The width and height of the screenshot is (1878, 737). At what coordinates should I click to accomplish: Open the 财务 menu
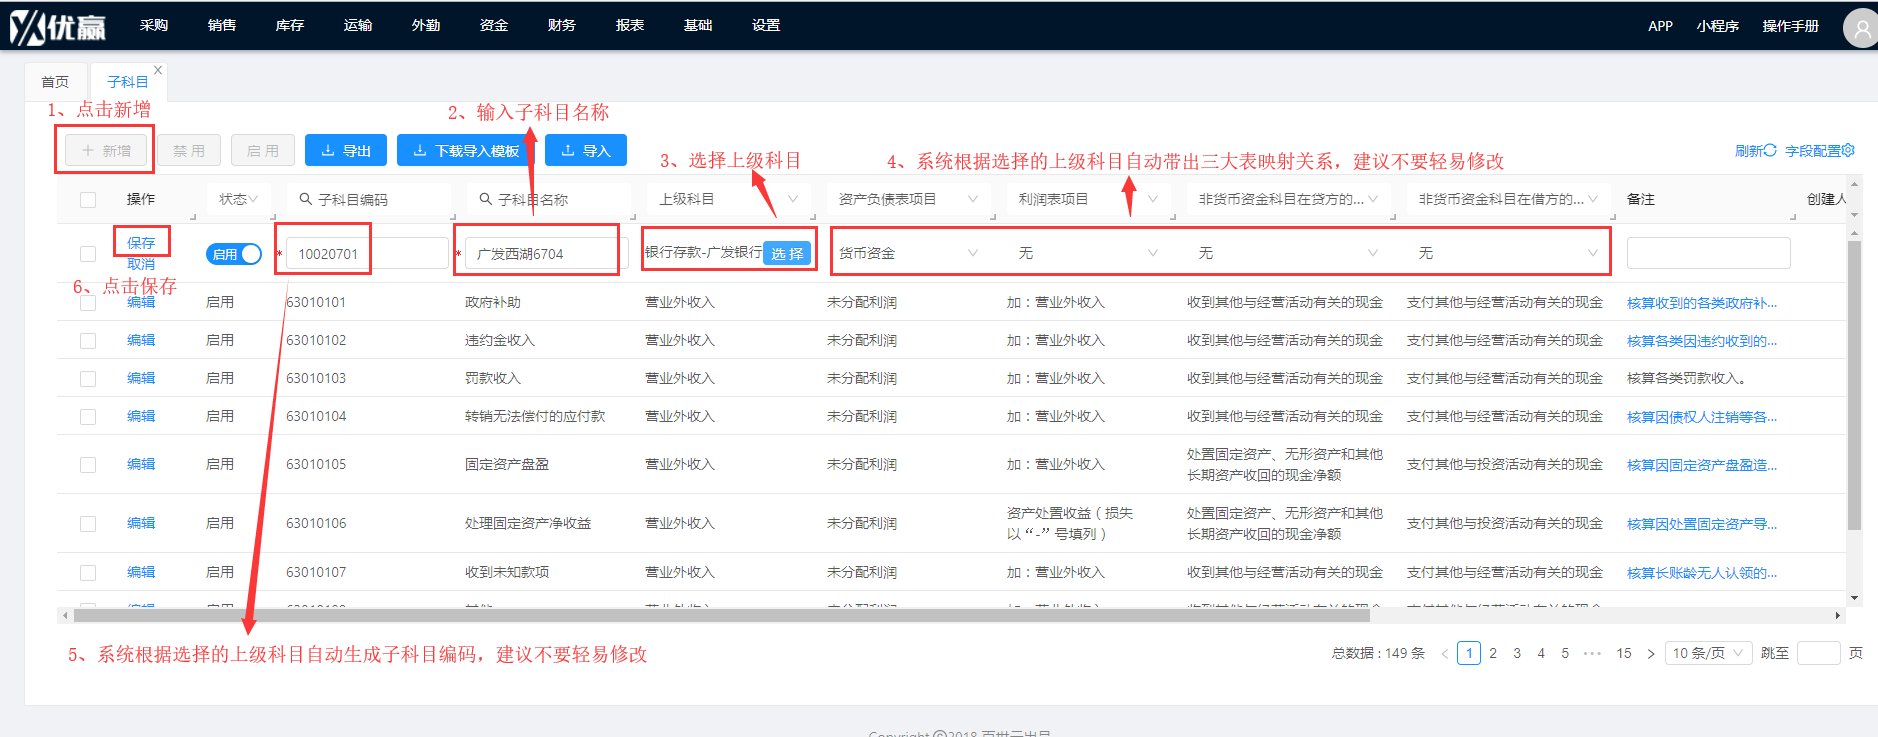tap(562, 25)
